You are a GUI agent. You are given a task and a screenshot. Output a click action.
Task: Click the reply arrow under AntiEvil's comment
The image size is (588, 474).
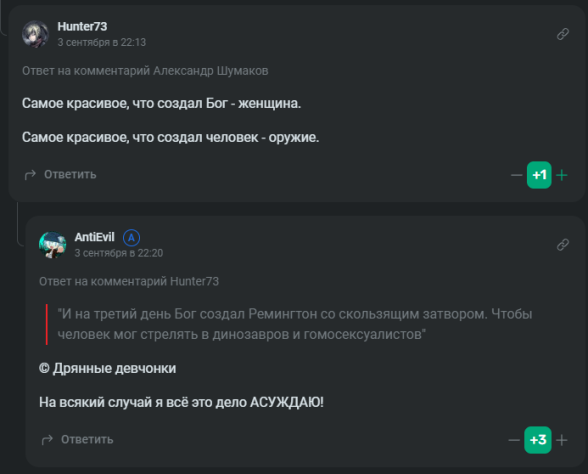47,440
